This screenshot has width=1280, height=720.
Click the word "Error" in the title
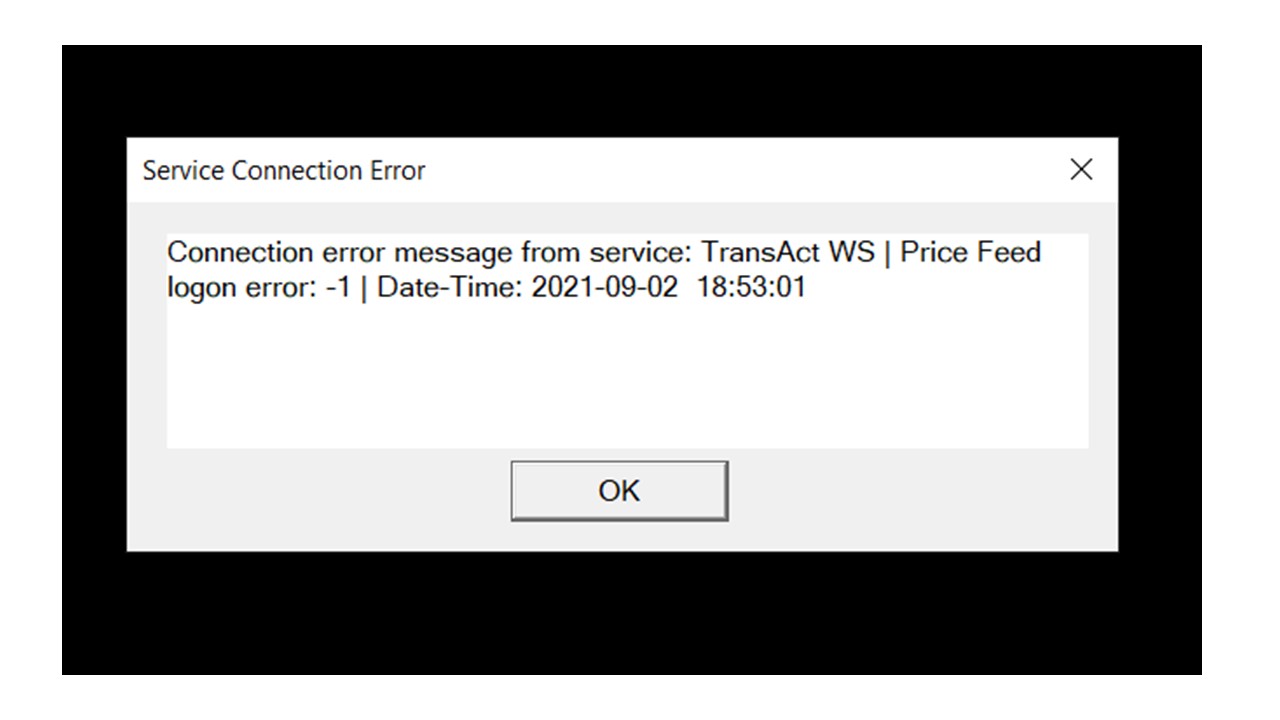pyautogui.click(x=400, y=171)
